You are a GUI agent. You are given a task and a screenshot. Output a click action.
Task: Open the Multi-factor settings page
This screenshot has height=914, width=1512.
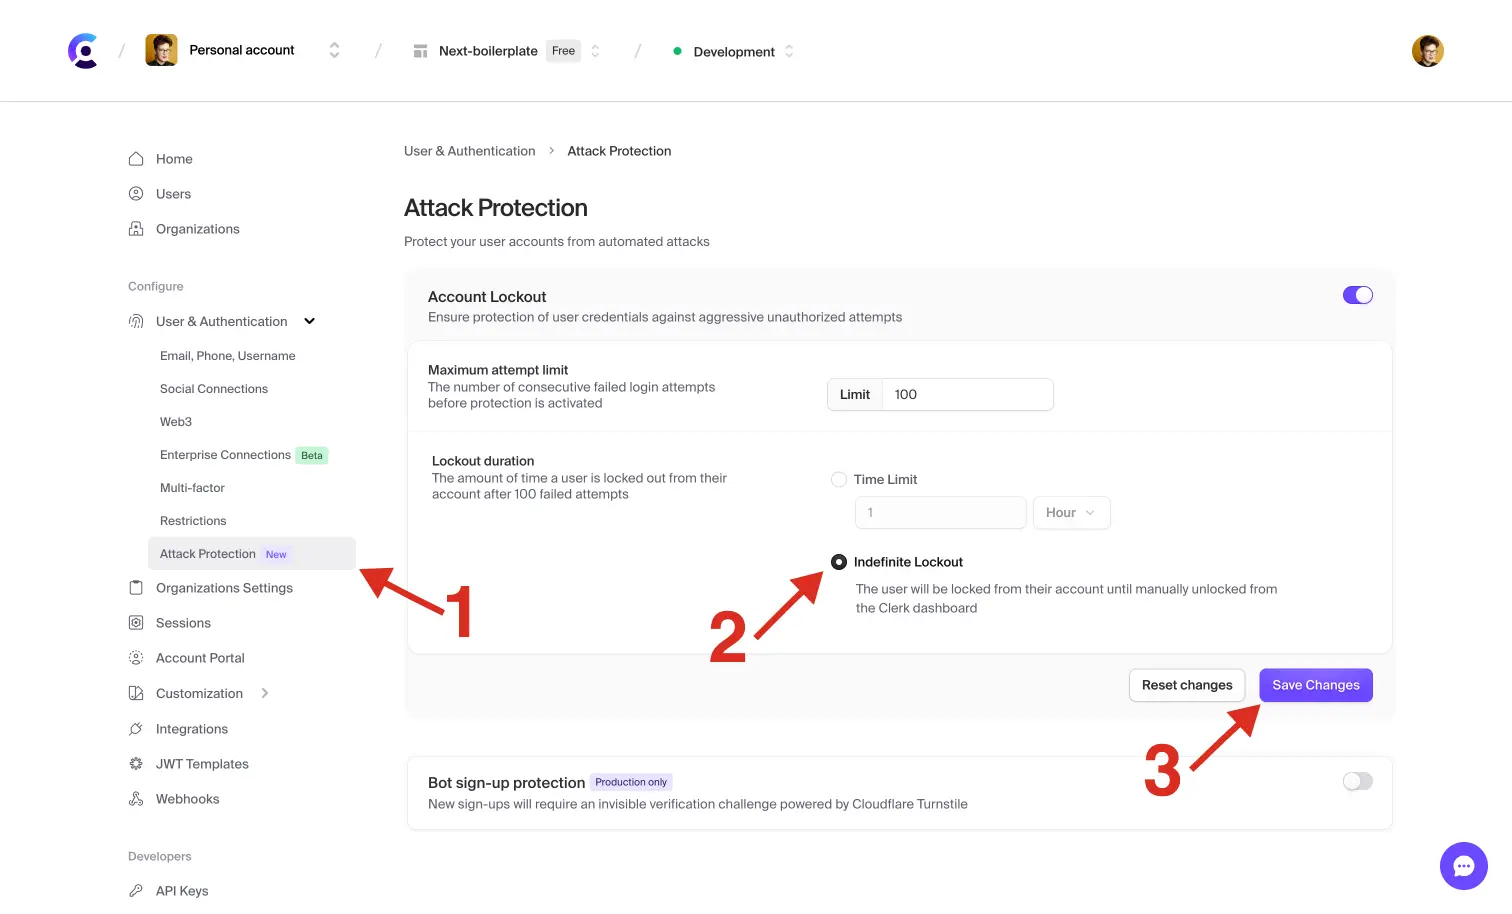[x=192, y=488]
